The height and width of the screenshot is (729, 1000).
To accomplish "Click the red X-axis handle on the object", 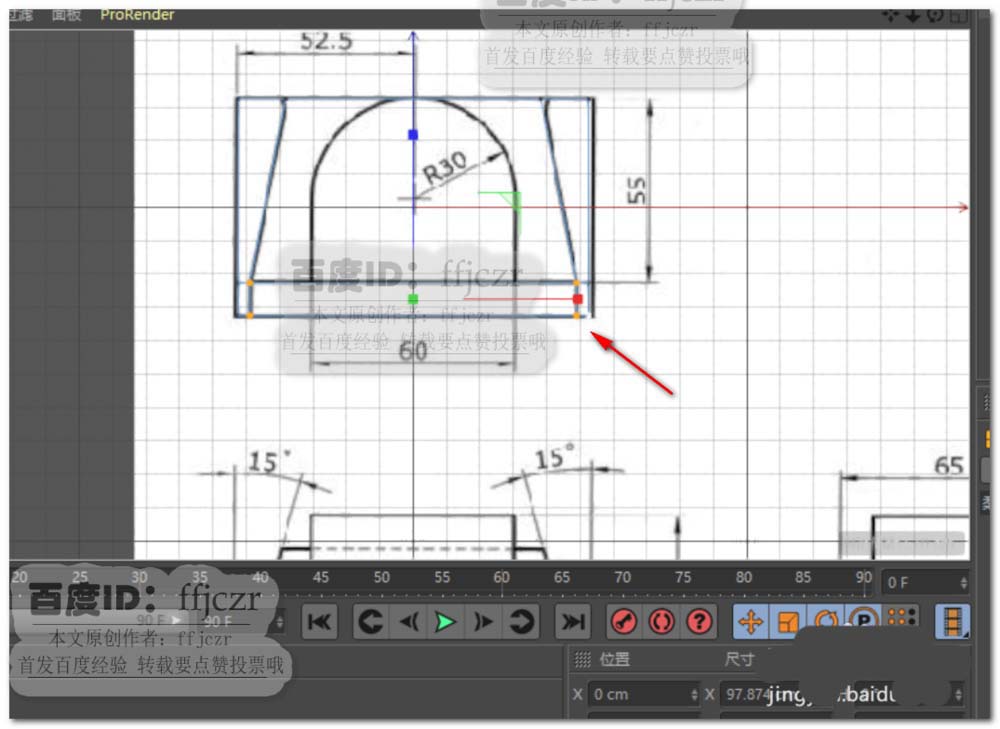I will (x=577, y=299).
